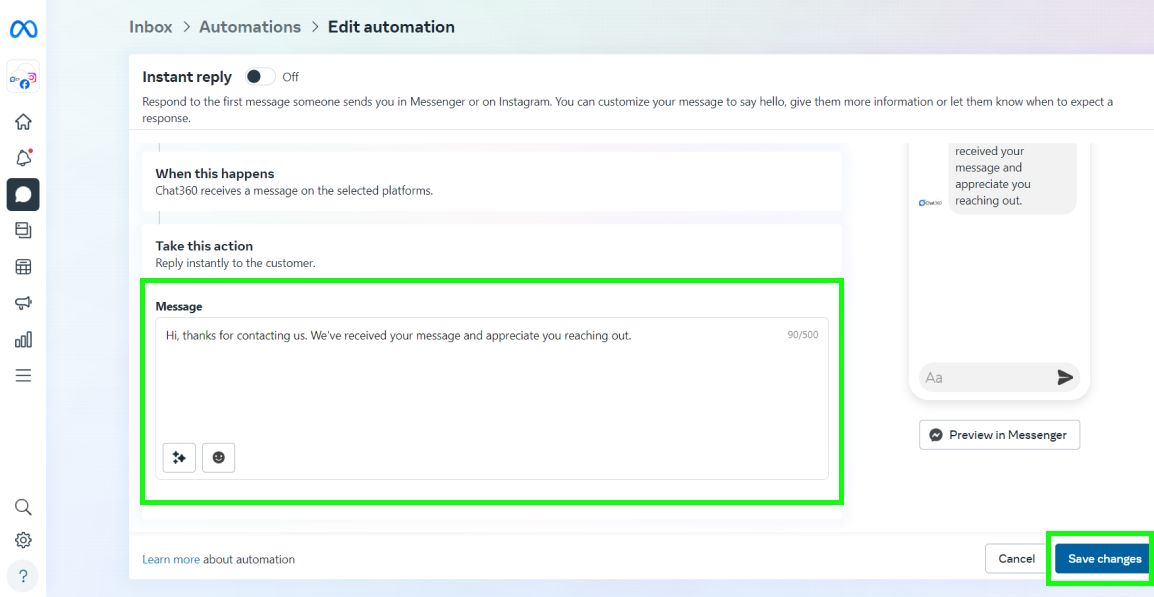Click inside the Message text area
Screen dimensions: 1154x597
pos(492,398)
